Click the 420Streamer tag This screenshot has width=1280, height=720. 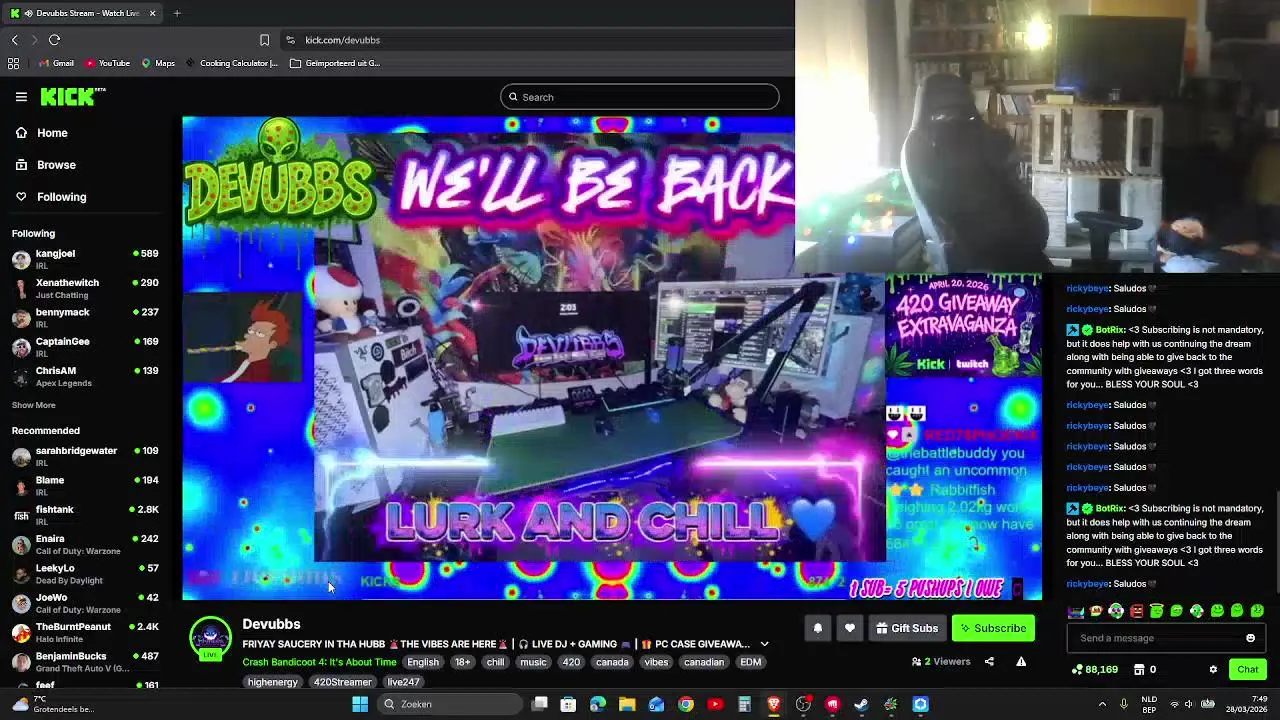pos(342,682)
